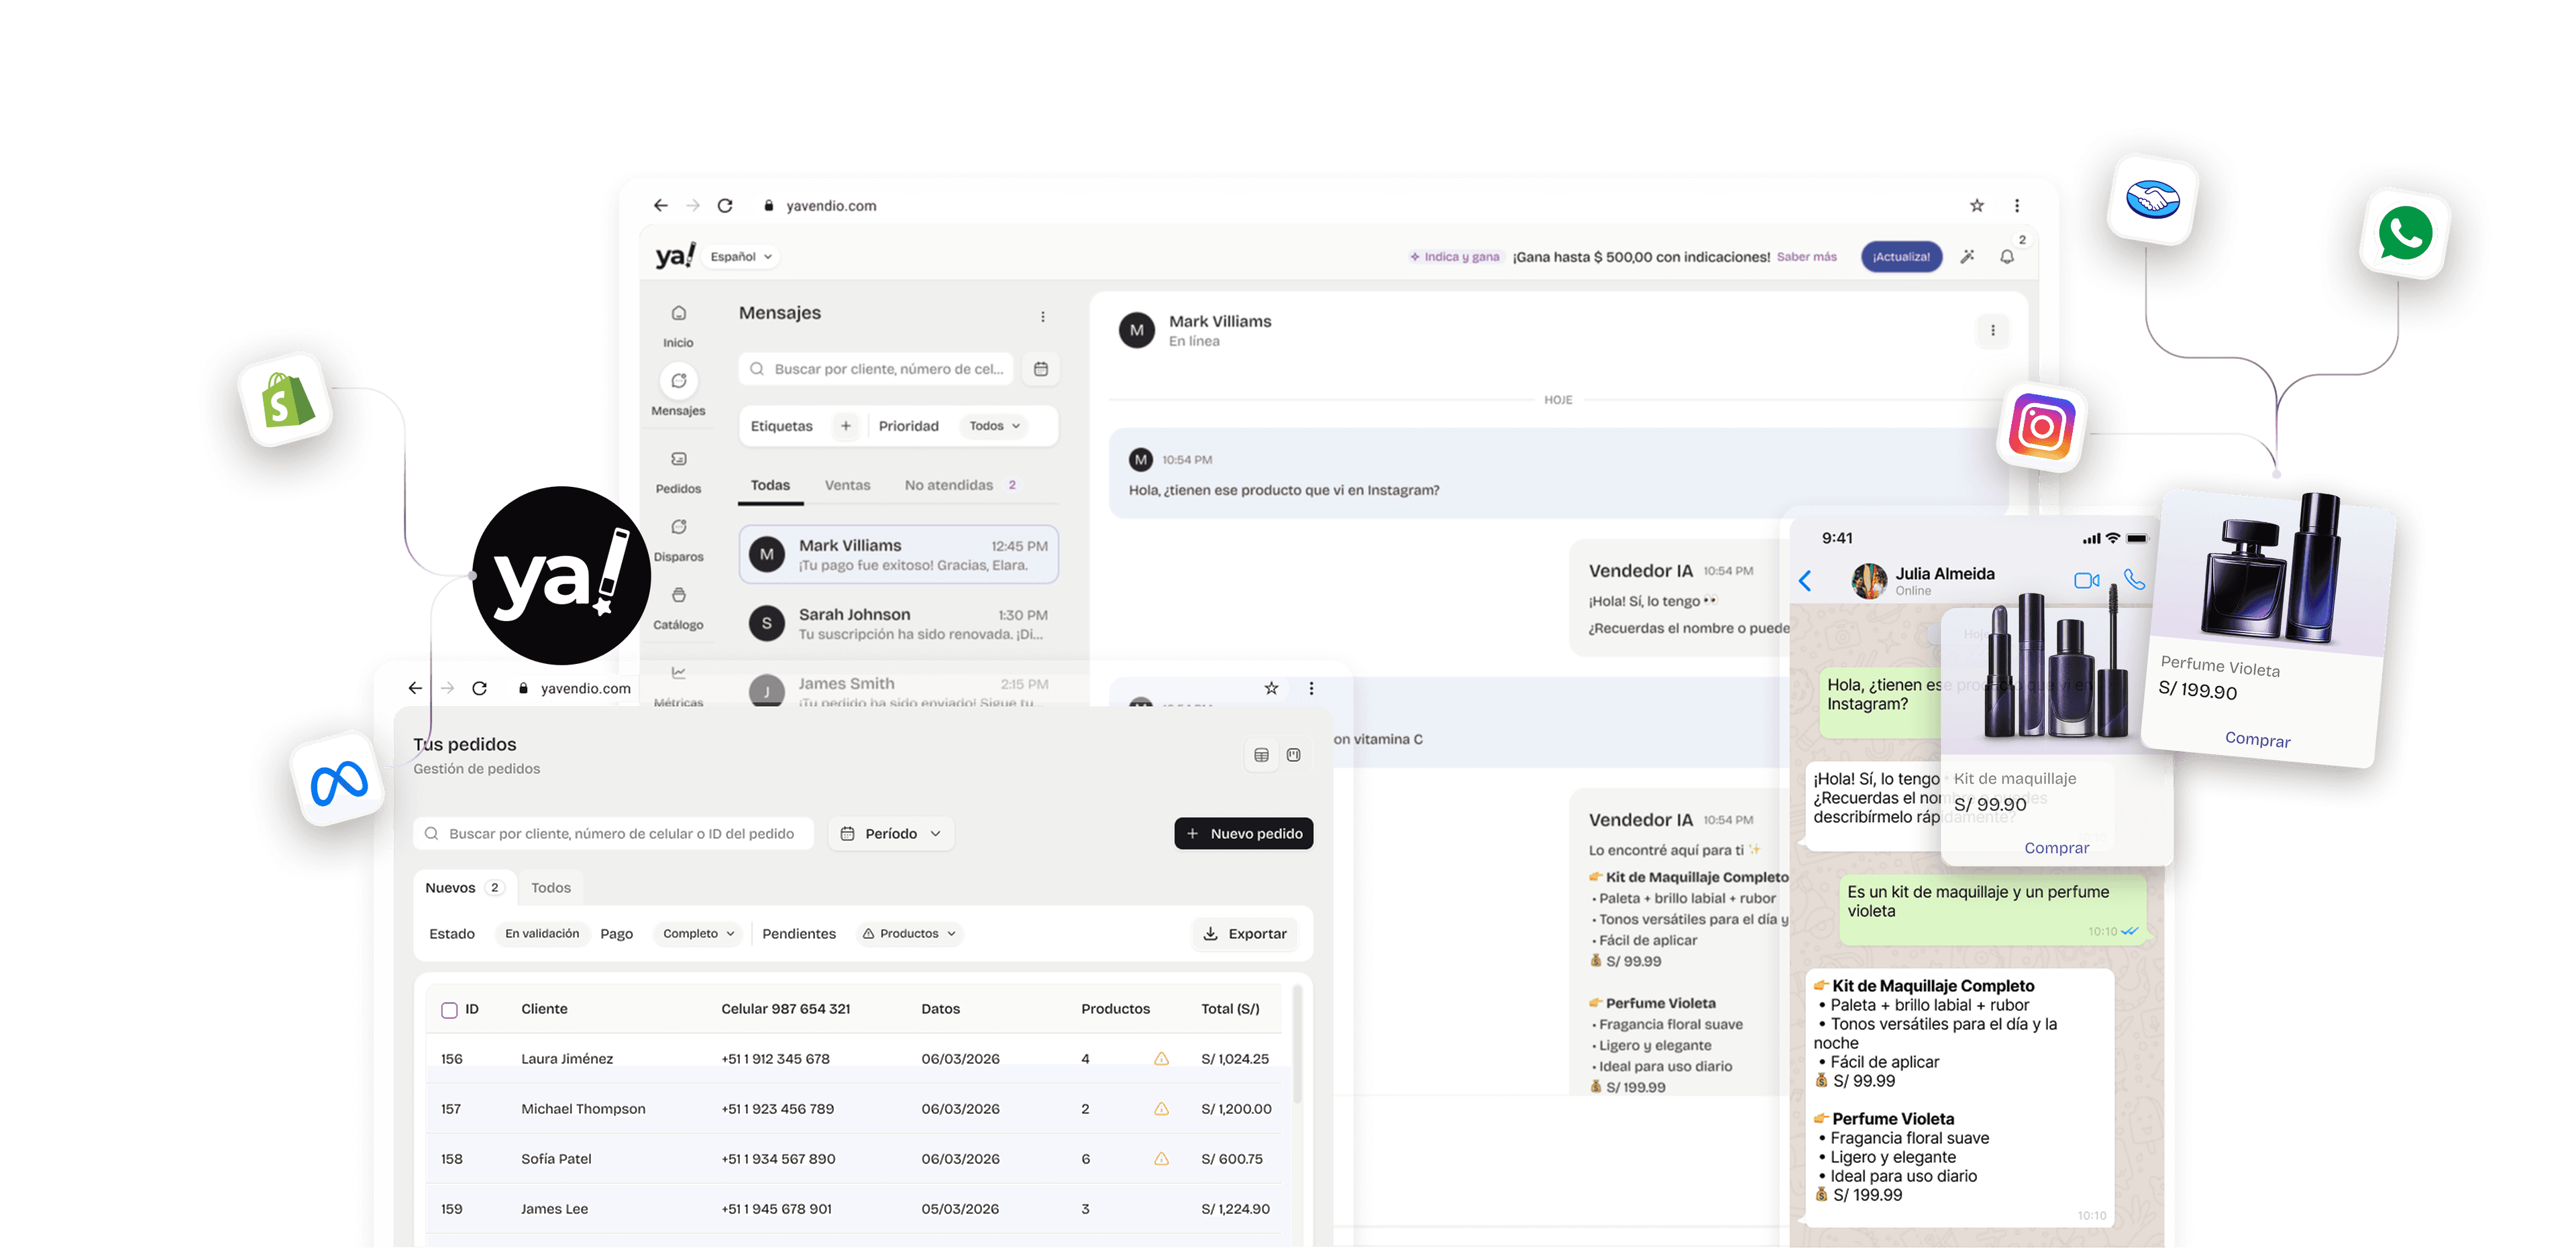Click the notification bell icon
2576x1248 pixels.
coord(2006,257)
